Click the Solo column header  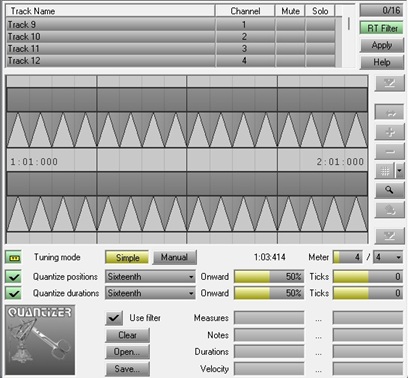pos(320,11)
